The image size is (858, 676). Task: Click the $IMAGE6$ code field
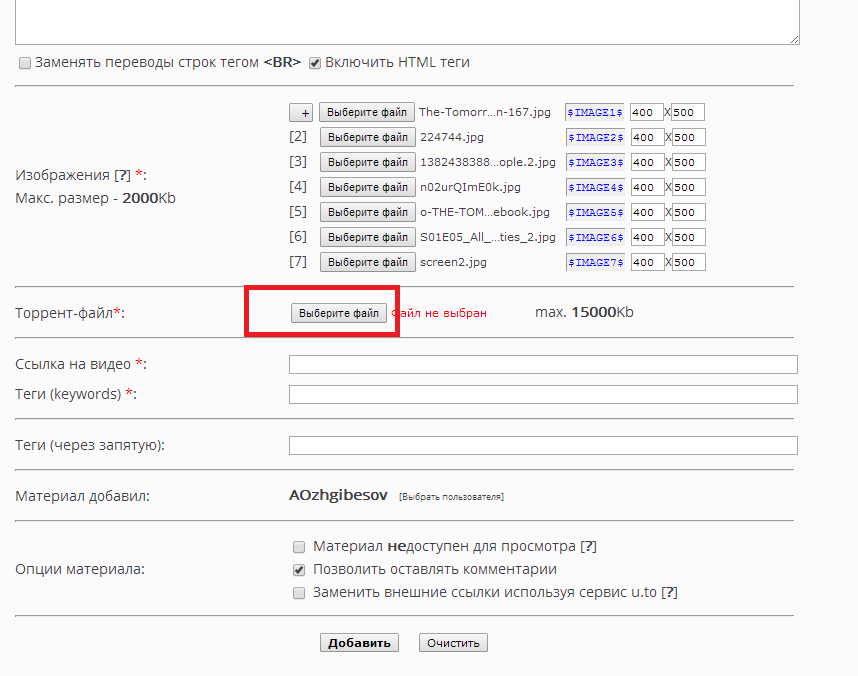(x=595, y=238)
